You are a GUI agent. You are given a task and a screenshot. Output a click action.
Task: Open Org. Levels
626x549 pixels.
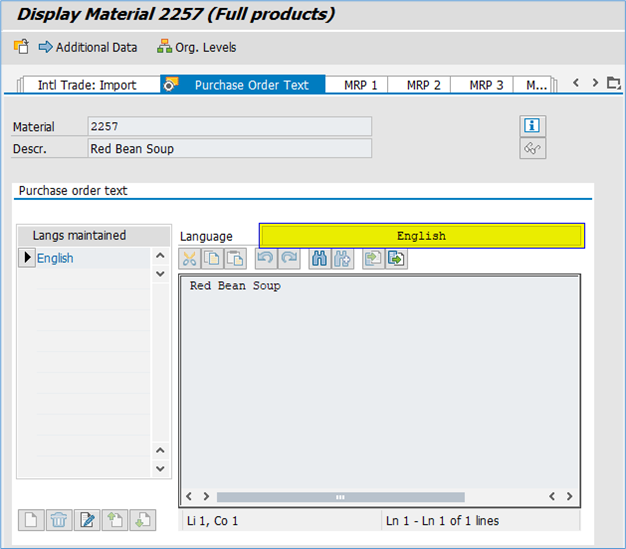(x=196, y=47)
